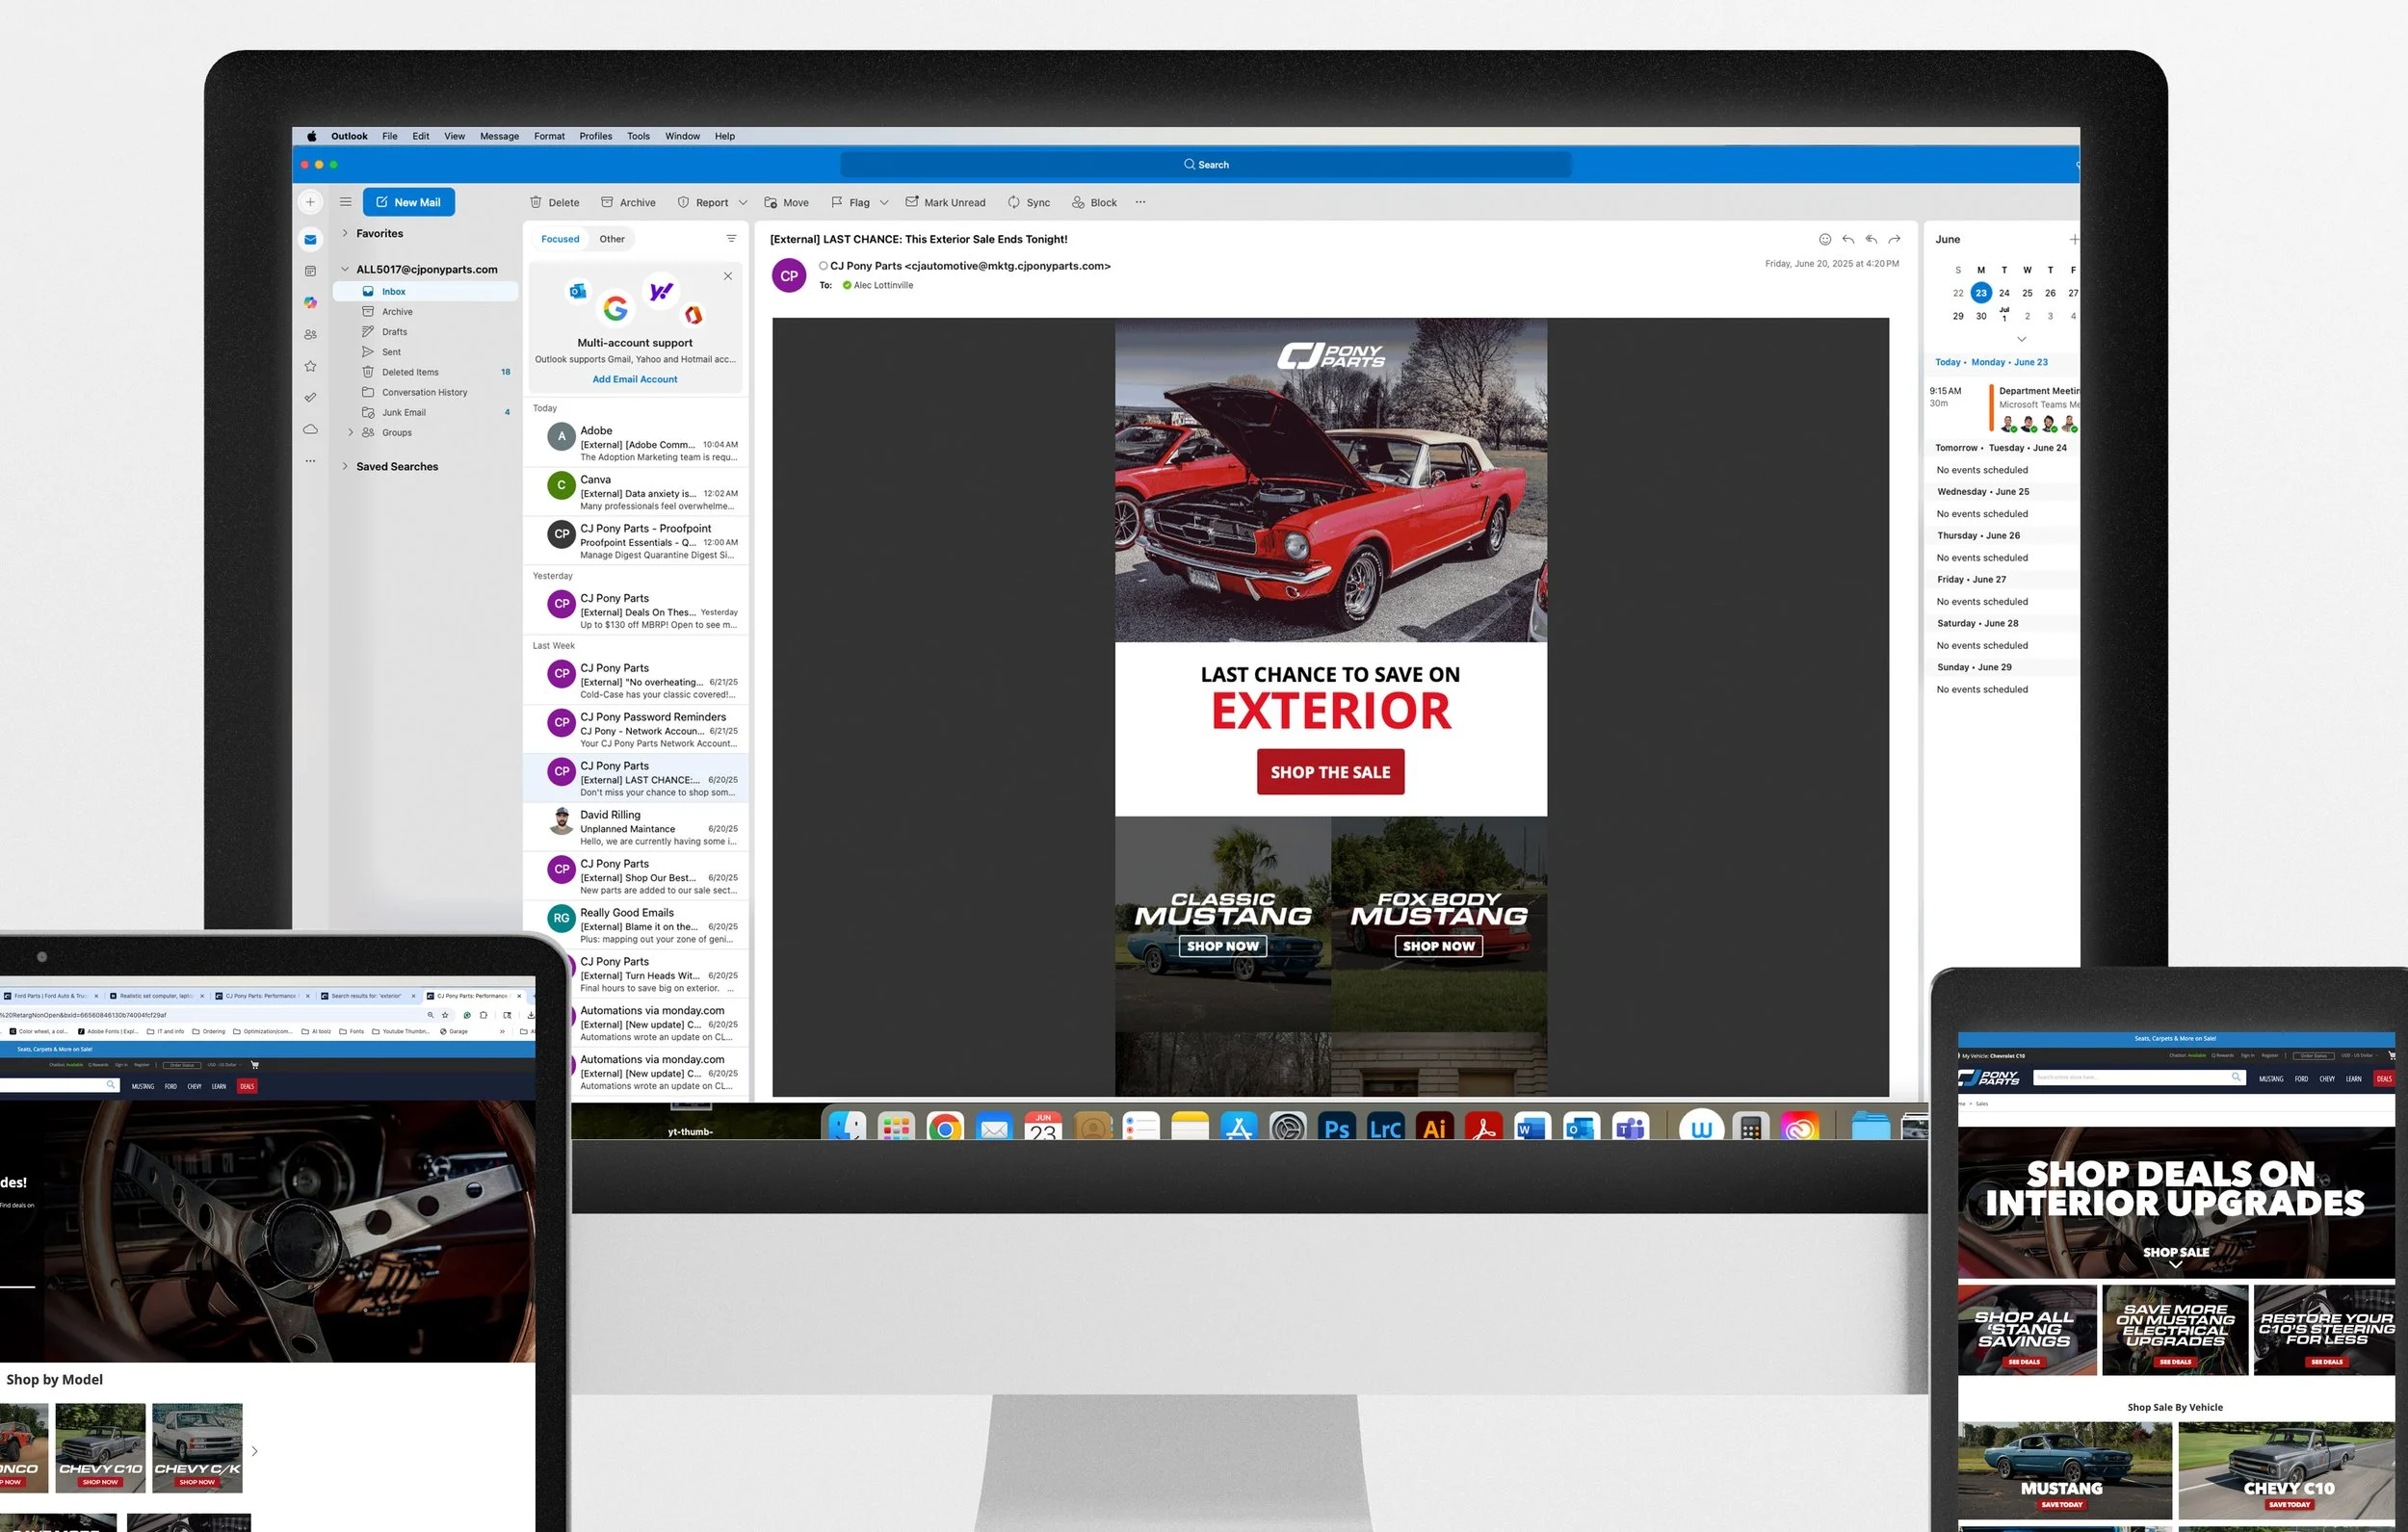2408x1532 pixels.
Task: Click Mark Unread in the toolbar
Action: point(945,202)
